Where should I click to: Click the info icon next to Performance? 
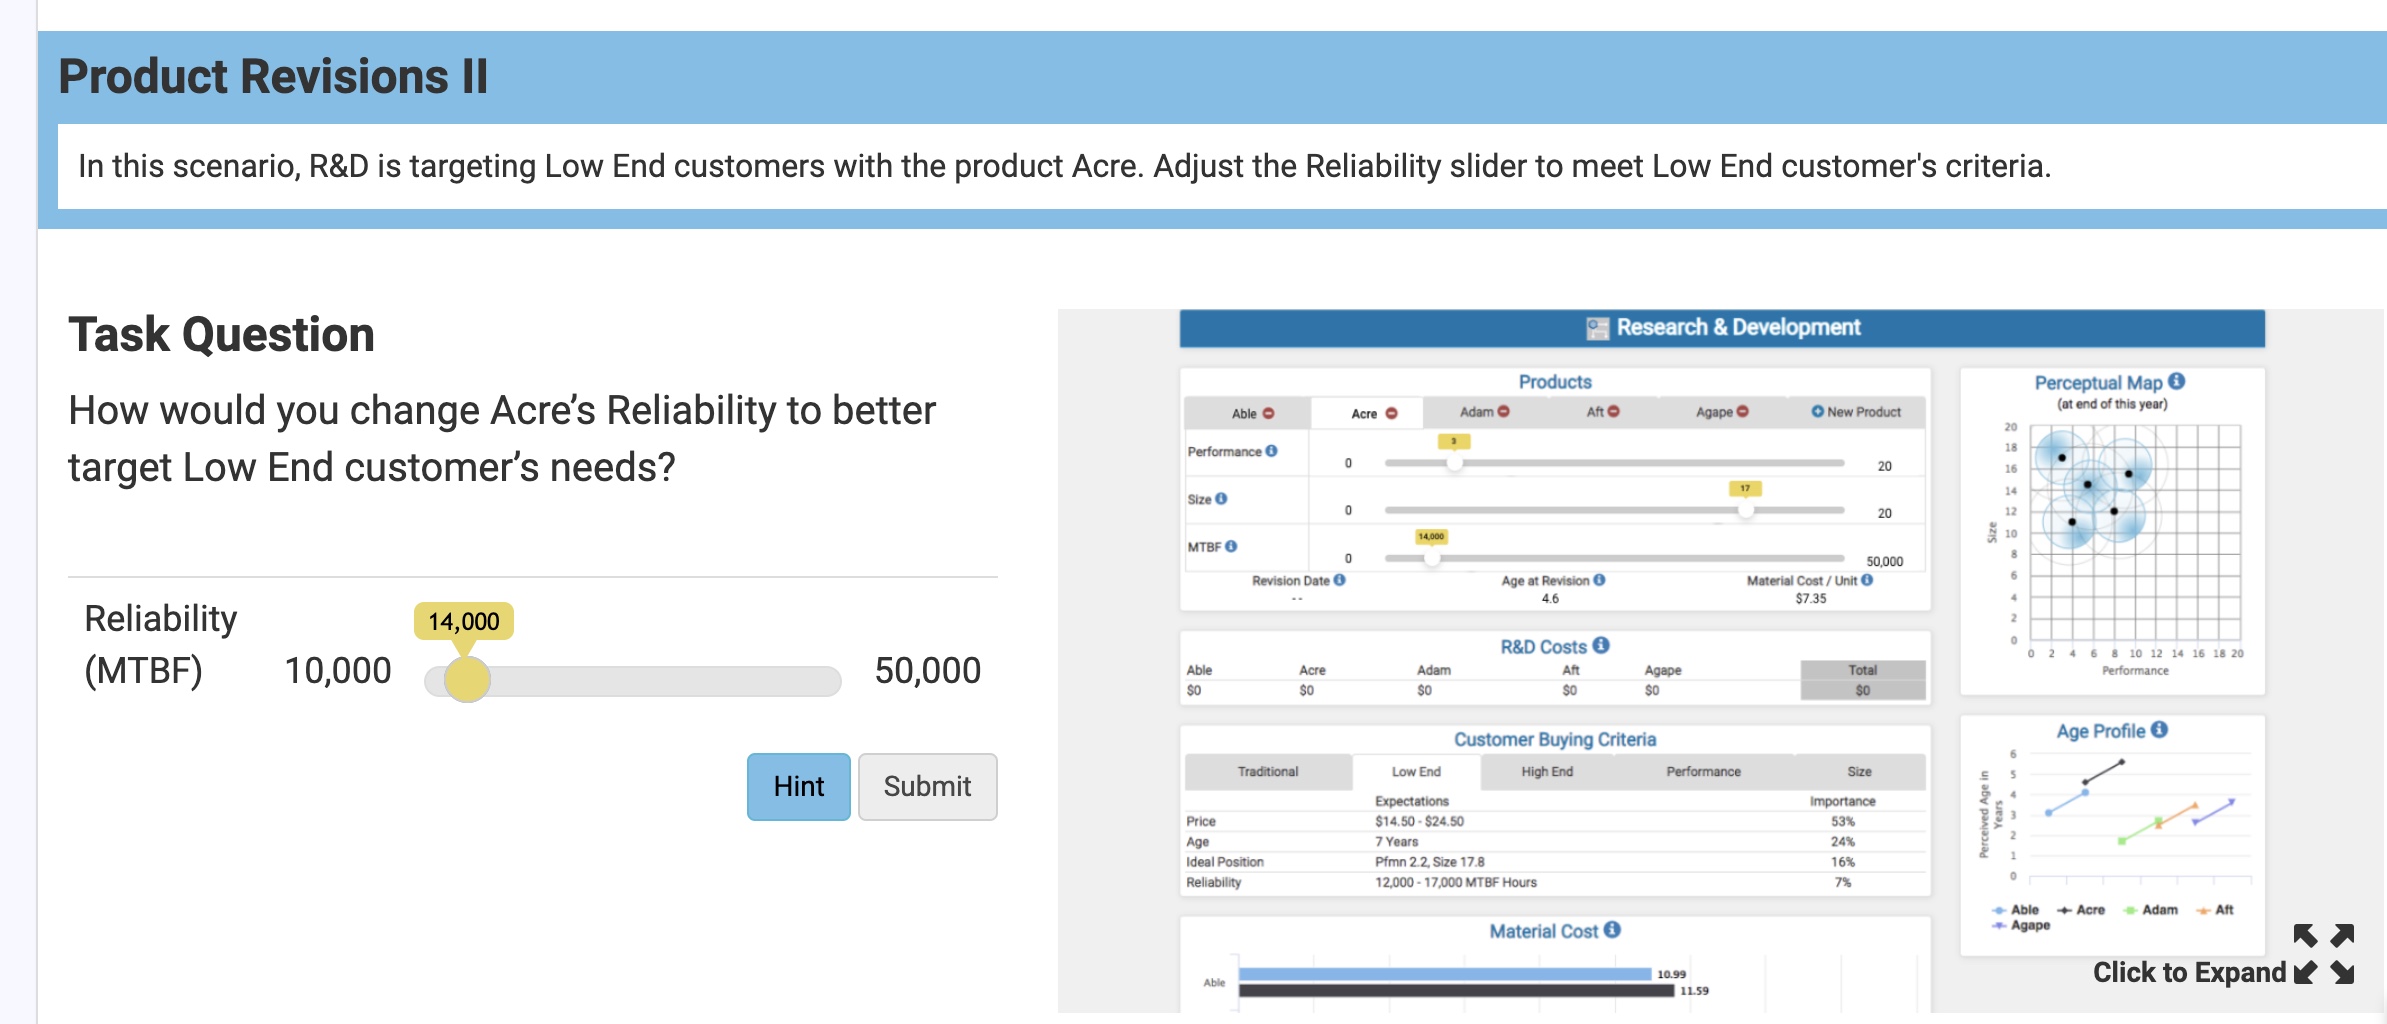[1271, 451]
